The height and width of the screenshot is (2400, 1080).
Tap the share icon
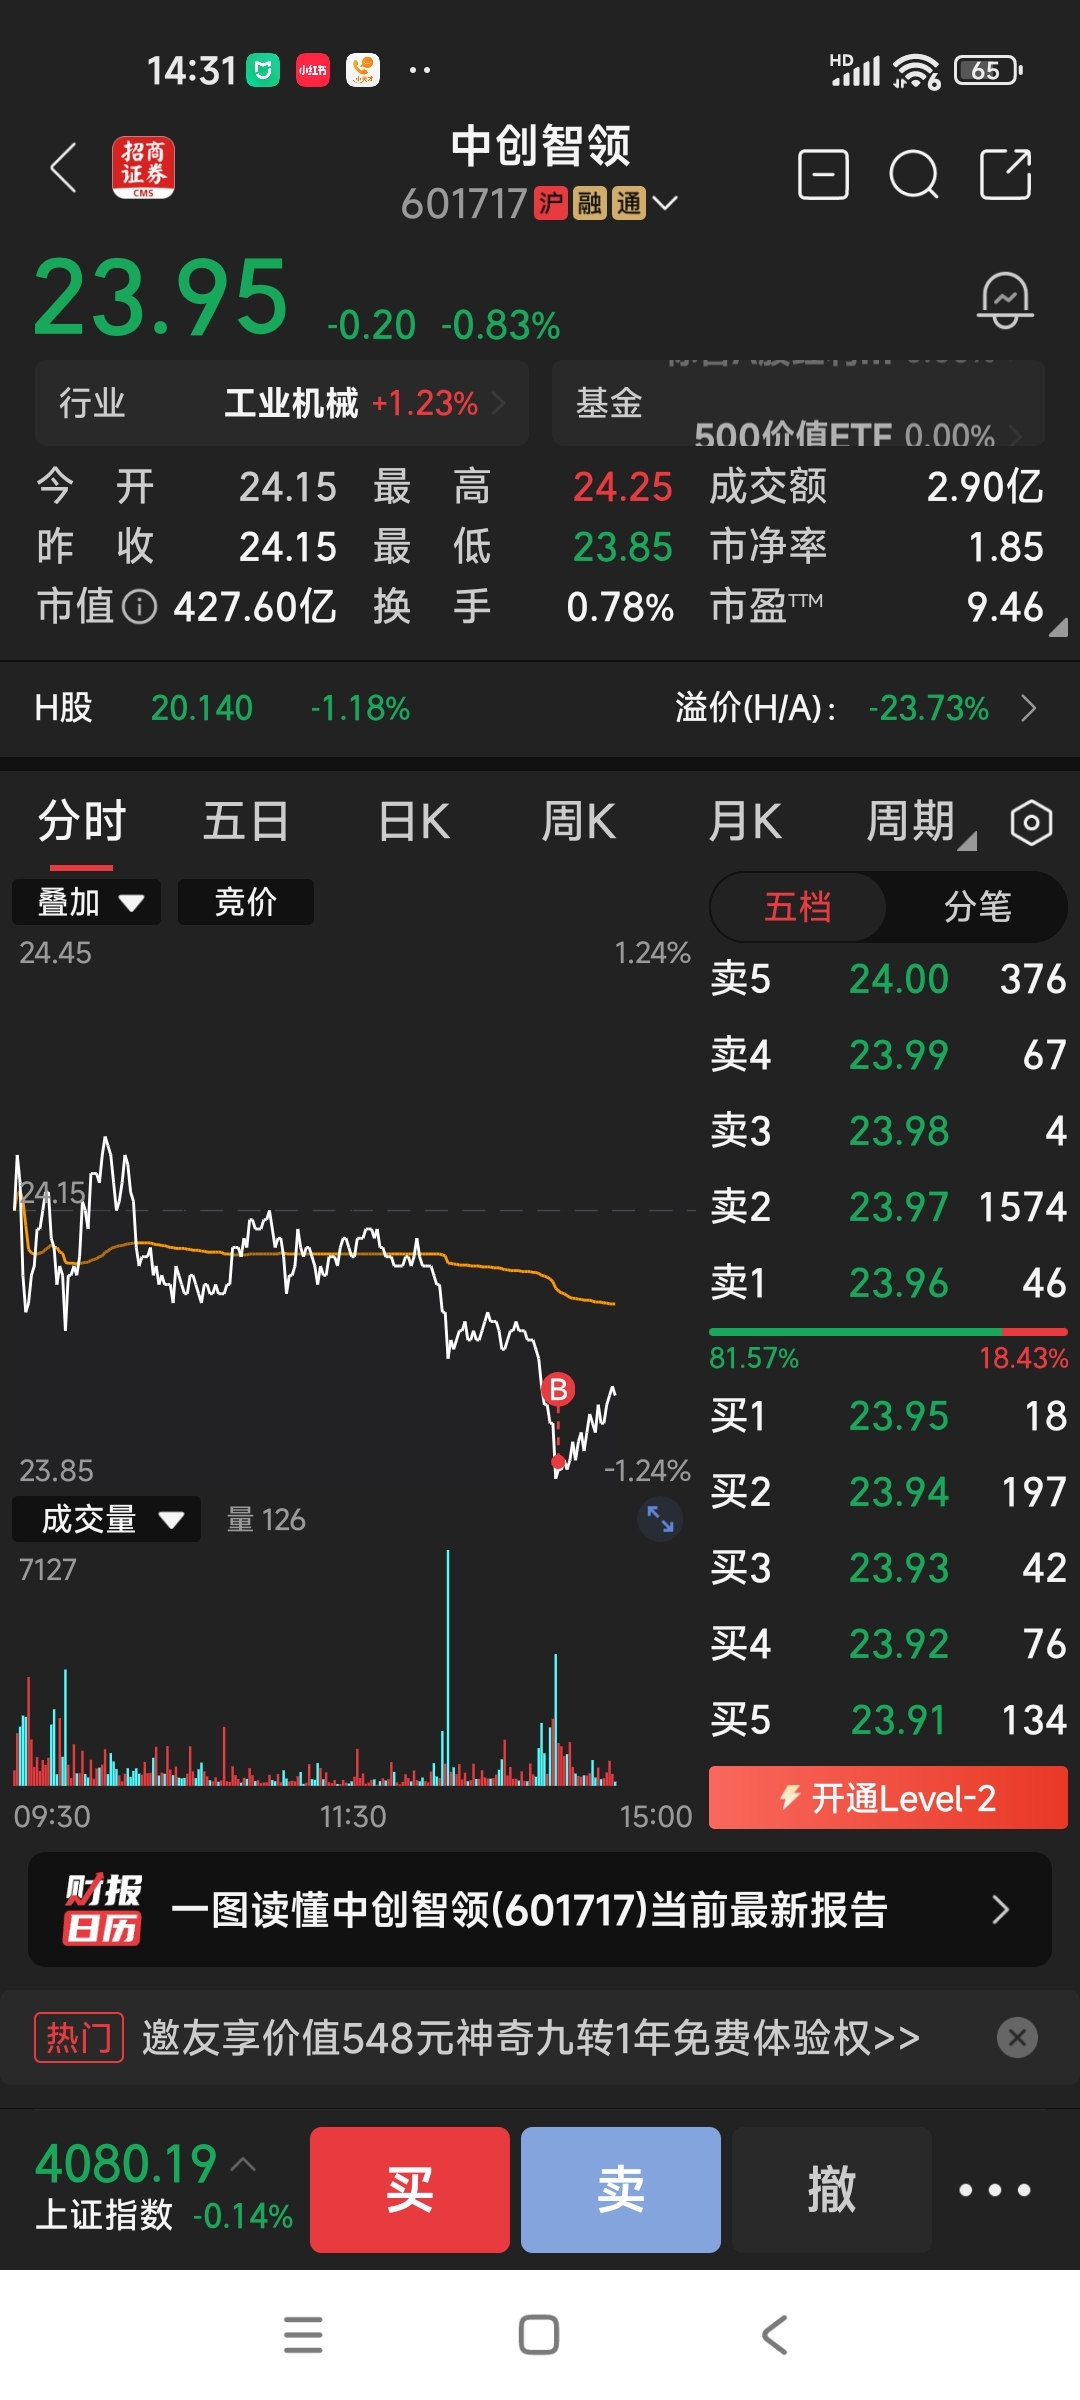pos(1005,175)
